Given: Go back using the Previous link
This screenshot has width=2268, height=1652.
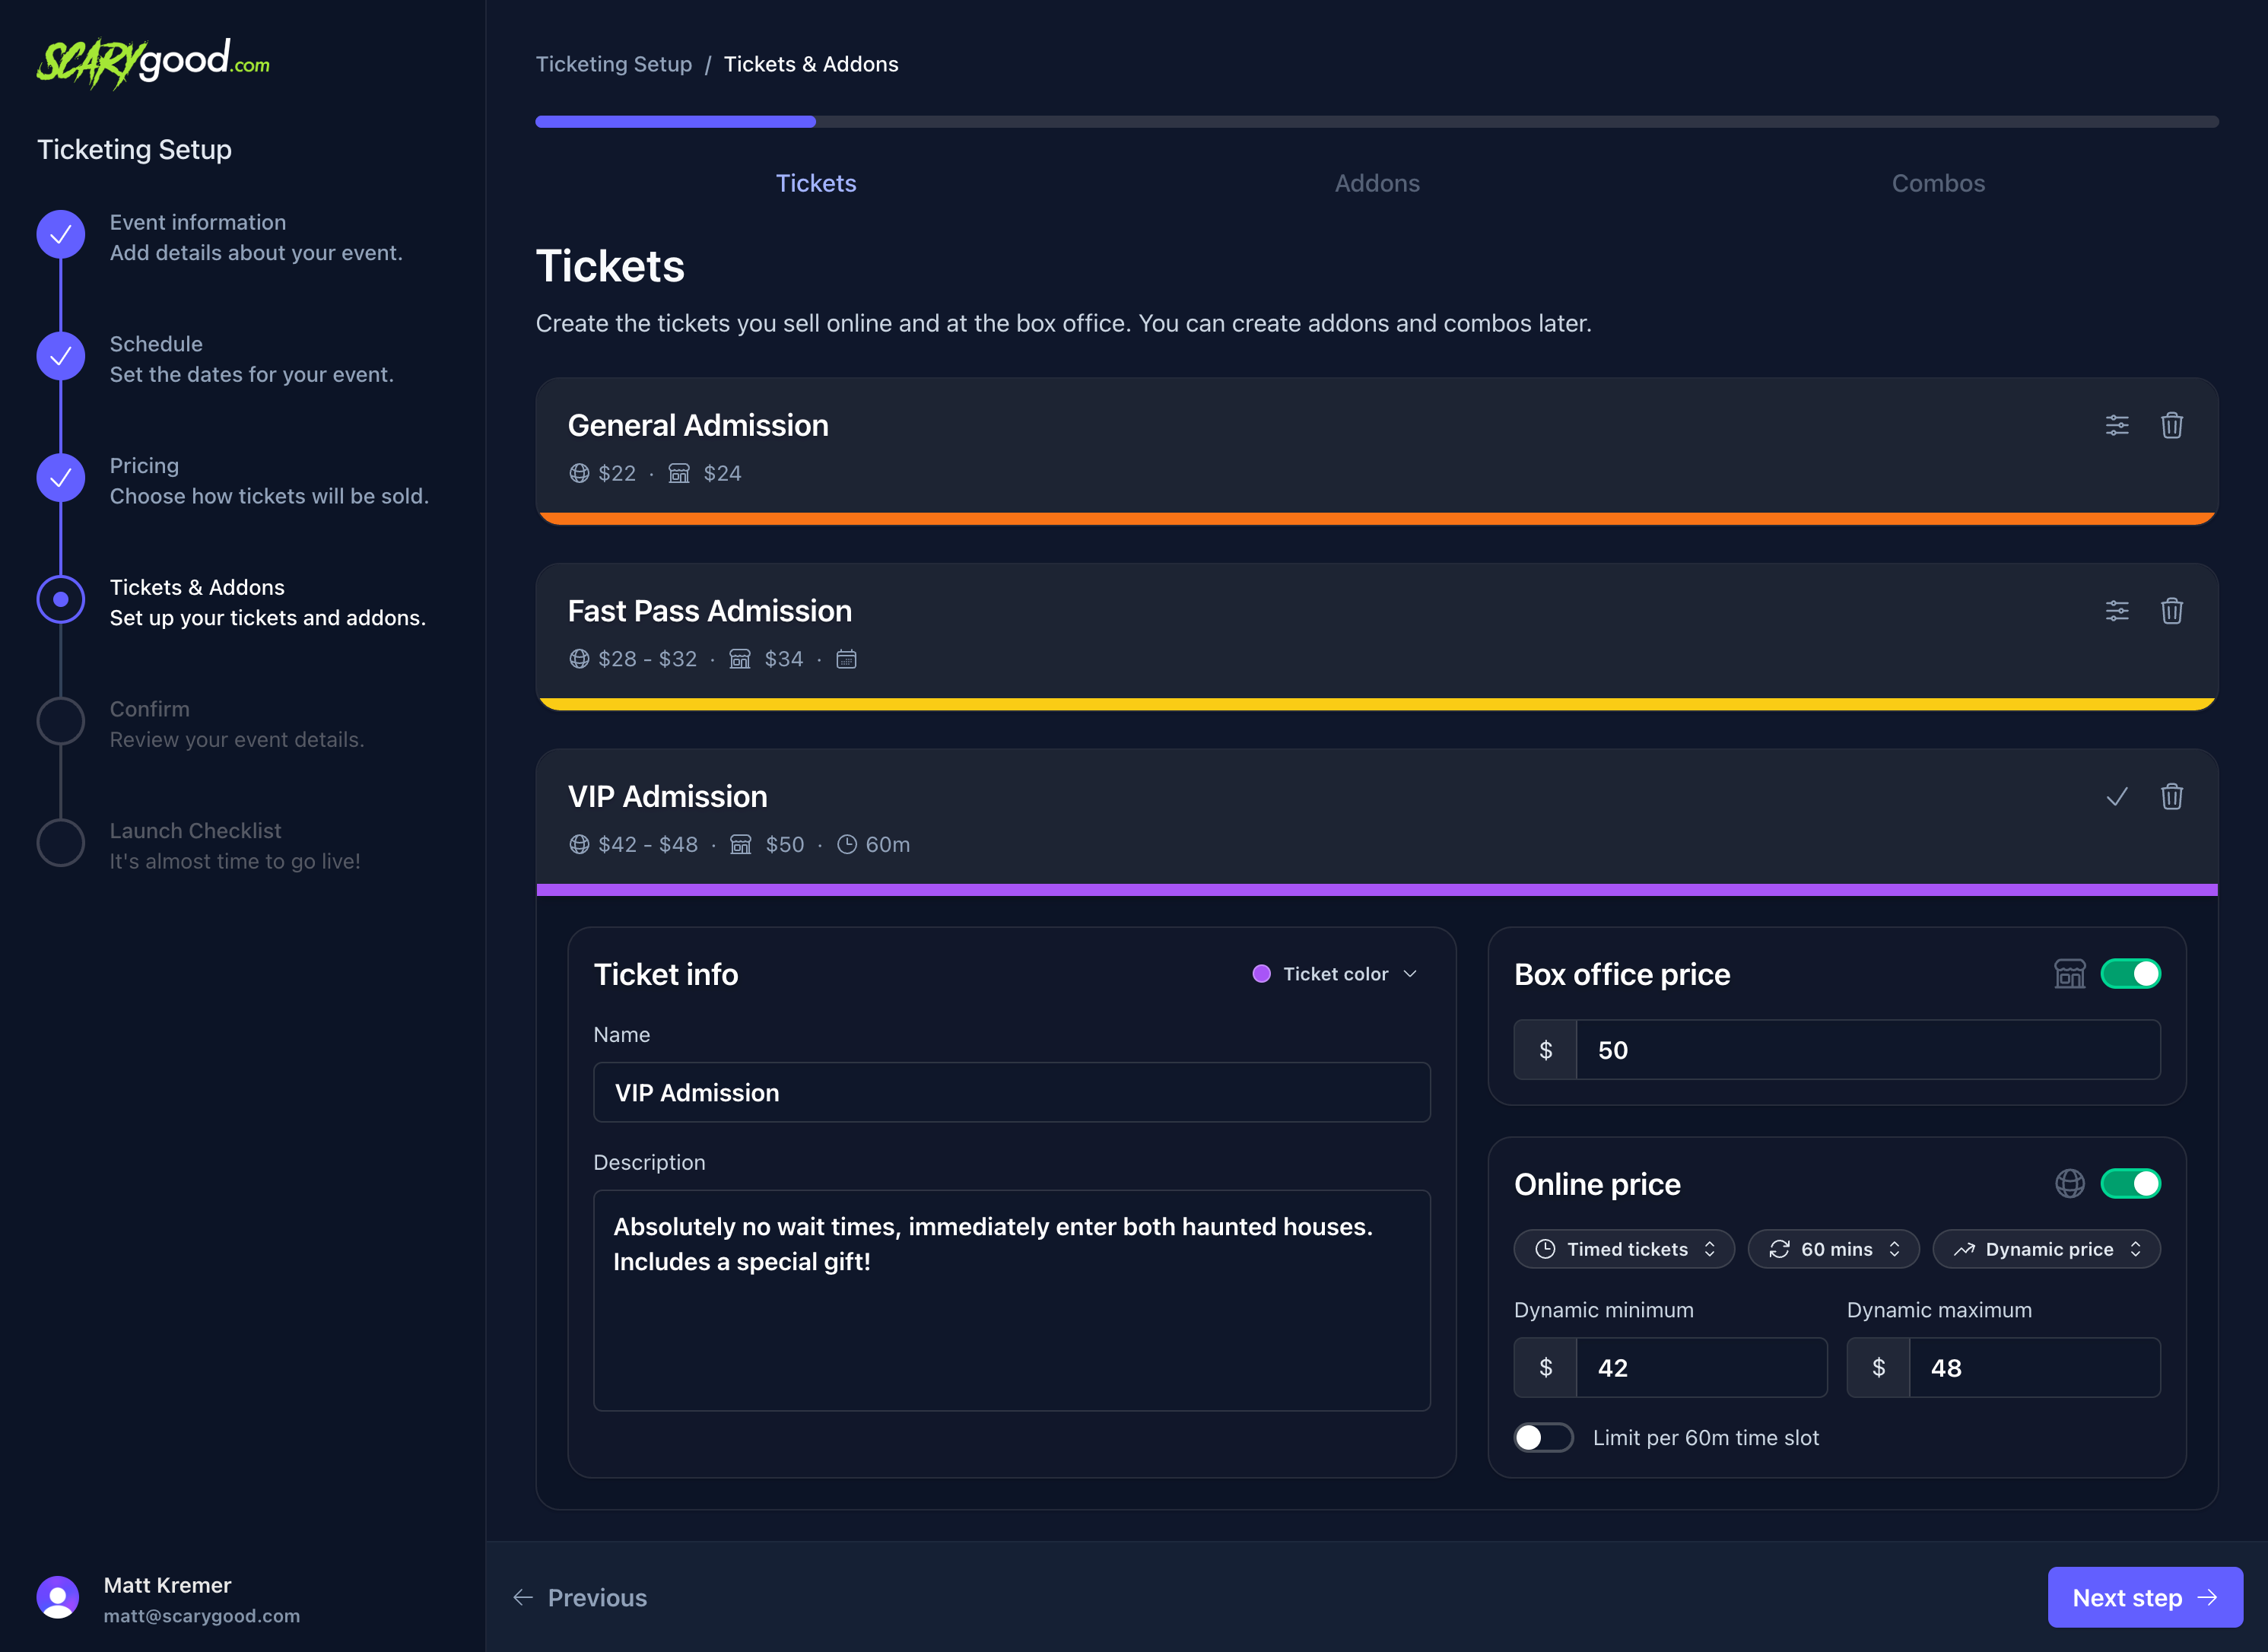Looking at the screenshot, I should coord(581,1597).
